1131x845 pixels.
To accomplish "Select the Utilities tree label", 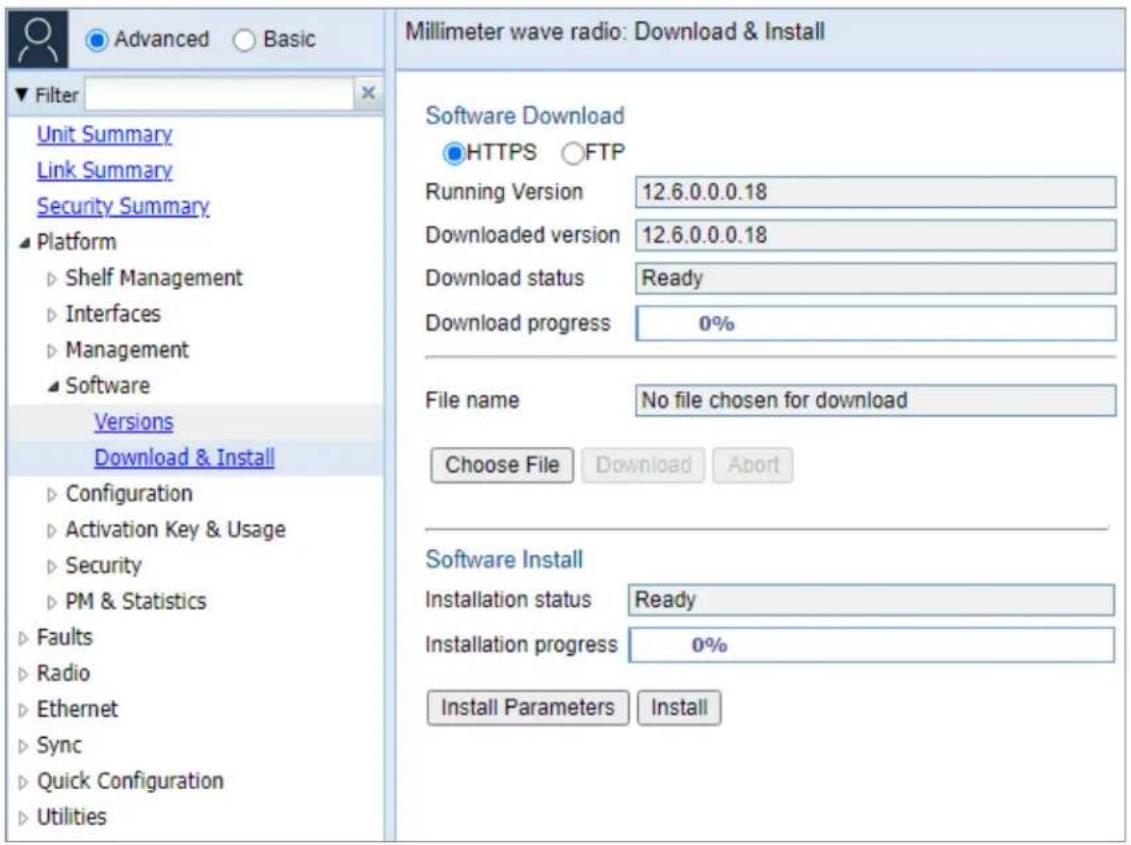I will pos(71,817).
